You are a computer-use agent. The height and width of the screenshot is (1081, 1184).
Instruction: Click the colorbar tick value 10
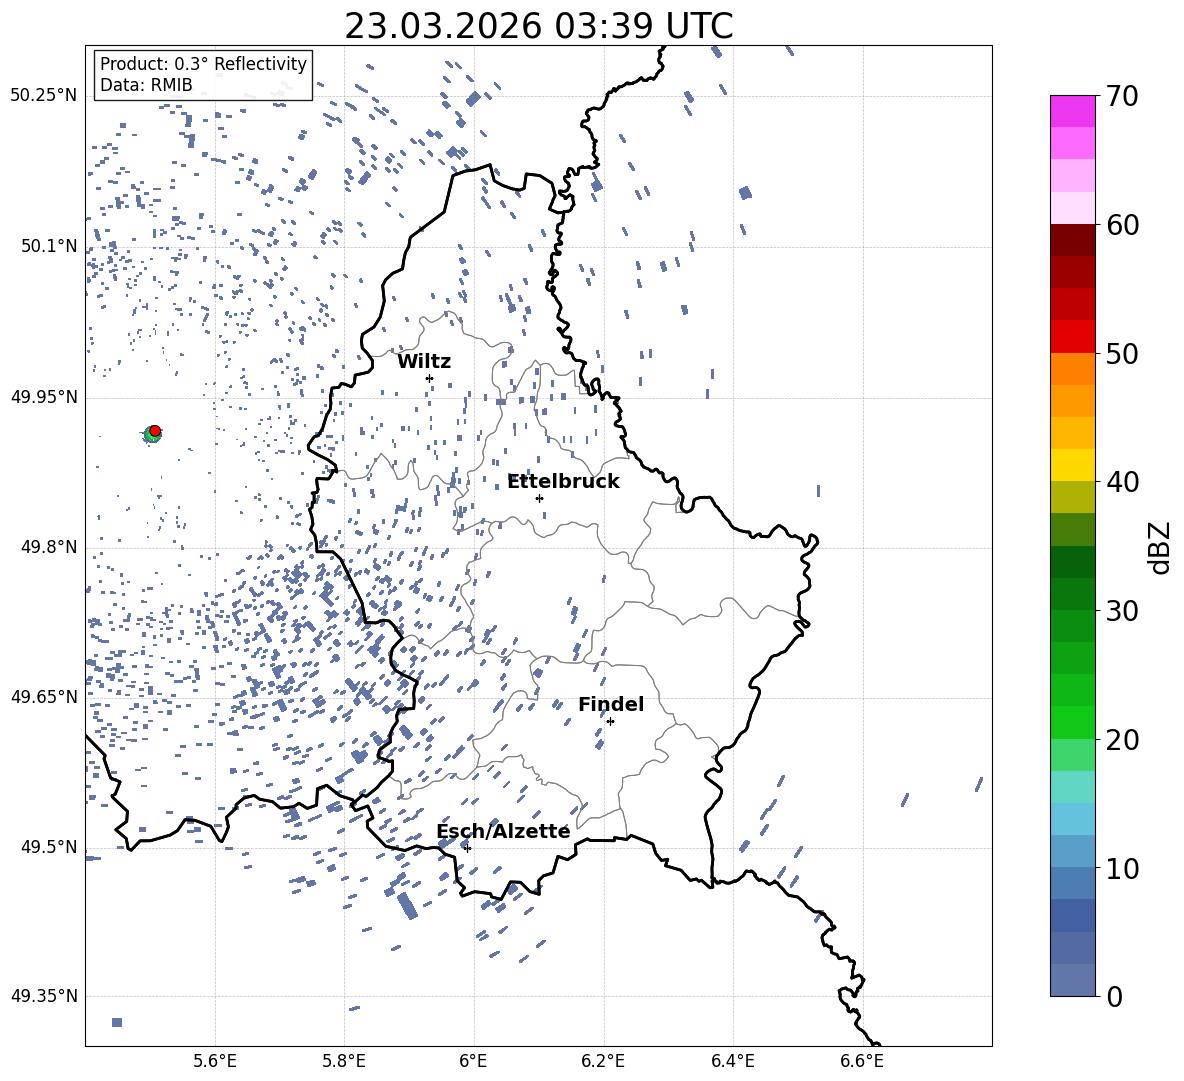1122,868
